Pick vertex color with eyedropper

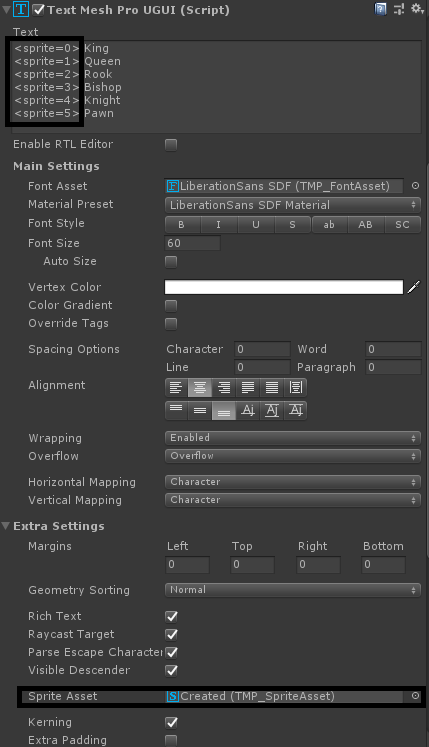[x=414, y=287]
